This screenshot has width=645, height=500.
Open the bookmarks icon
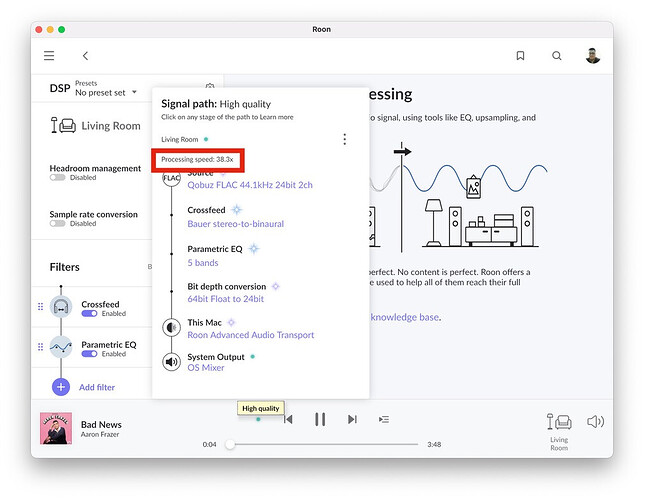click(520, 56)
